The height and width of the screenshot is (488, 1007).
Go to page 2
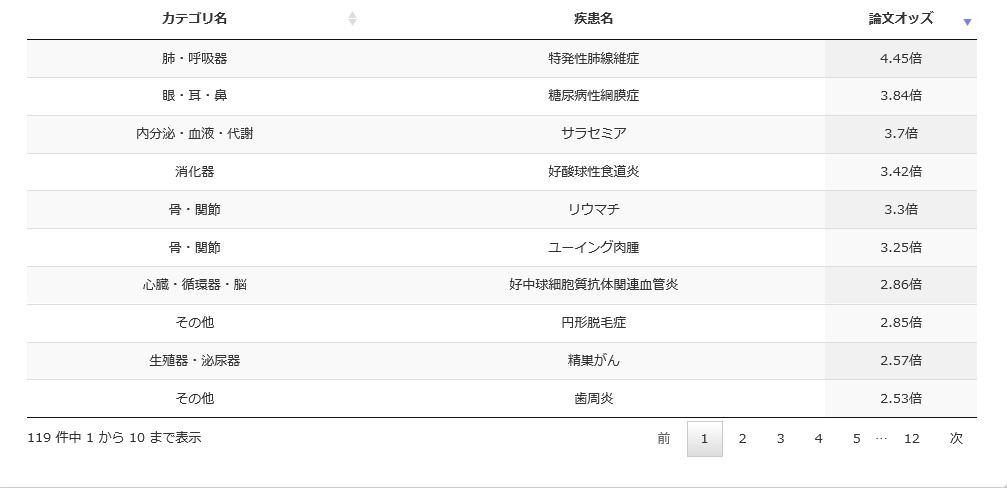pos(742,439)
